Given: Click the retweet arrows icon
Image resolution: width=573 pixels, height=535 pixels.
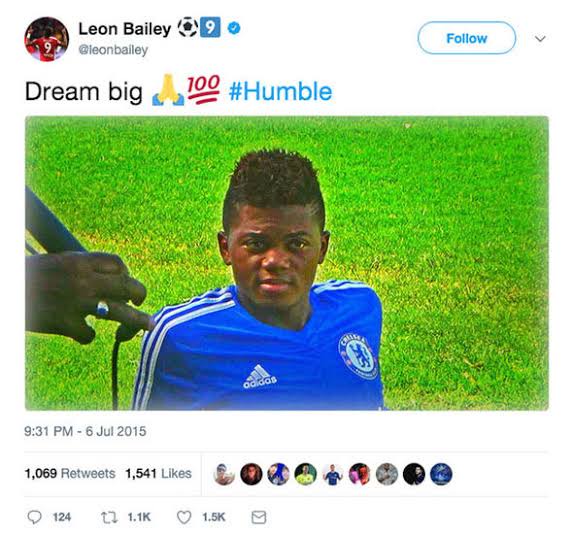Looking at the screenshot, I should click(109, 517).
